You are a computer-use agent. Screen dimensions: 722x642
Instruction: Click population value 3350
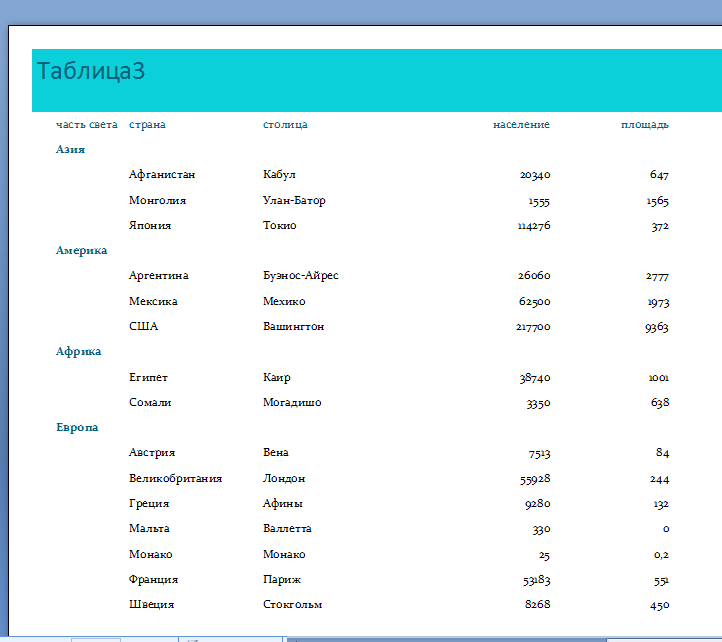pyautogui.click(x=538, y=403)
